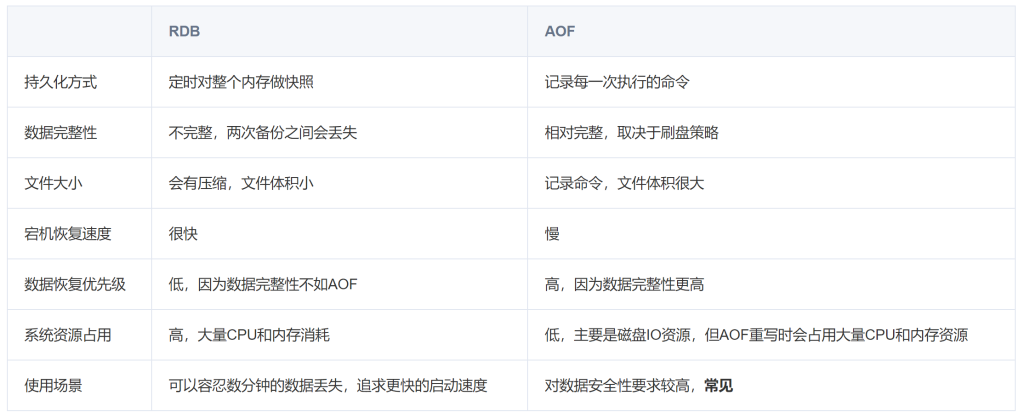The height and width of the screenshot is (418, 1024).
Task: Select the 系统资源占用 row label
Action: [x=67, y=335]
